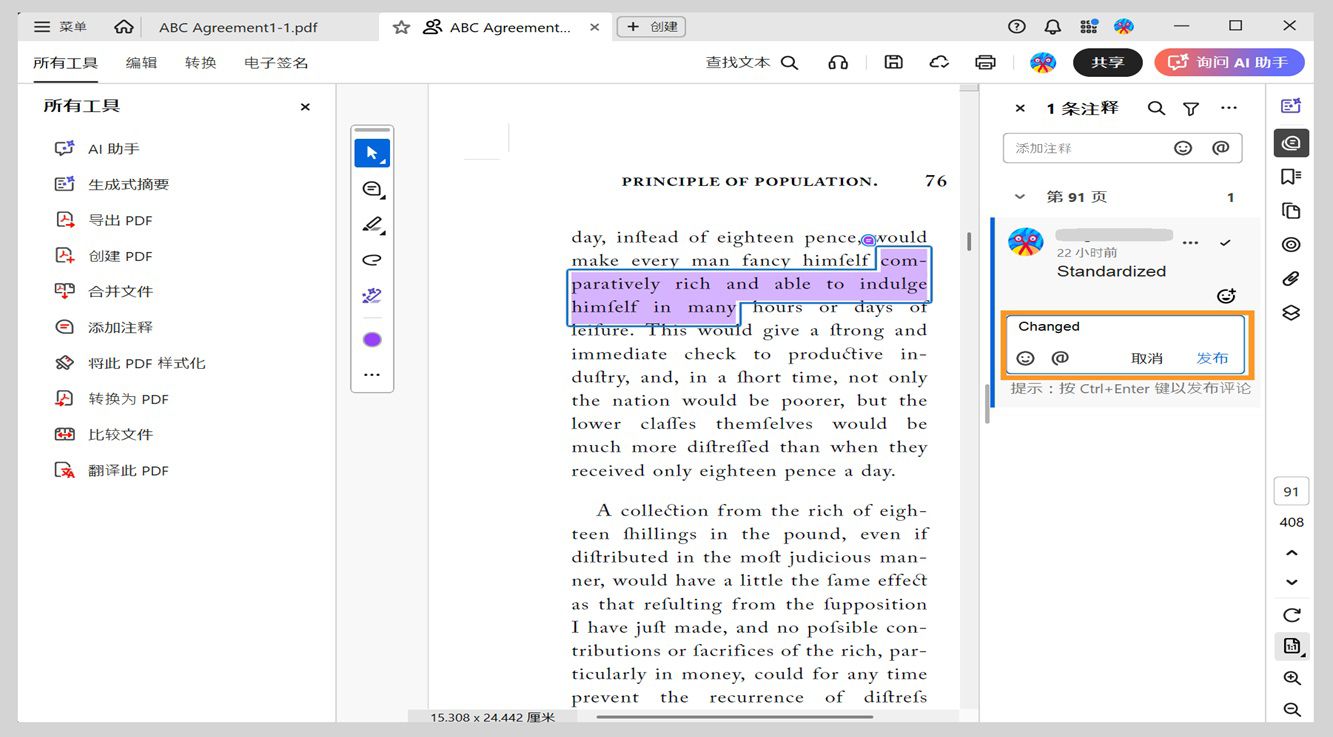The height and width of the screenshot is (737, 1333).
Task: Open the bookmarks panel icon
Action: click(1291, 177)
